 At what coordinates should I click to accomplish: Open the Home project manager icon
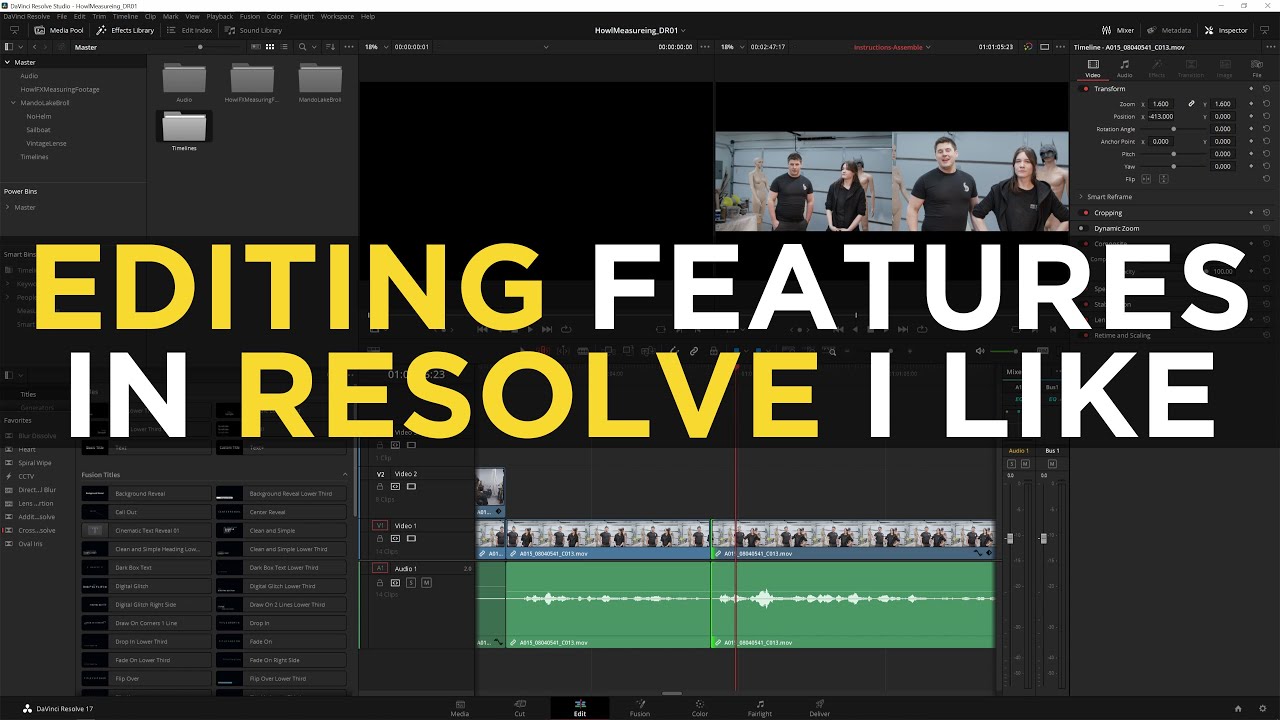pyautogui.click(x=1238, y=709)
